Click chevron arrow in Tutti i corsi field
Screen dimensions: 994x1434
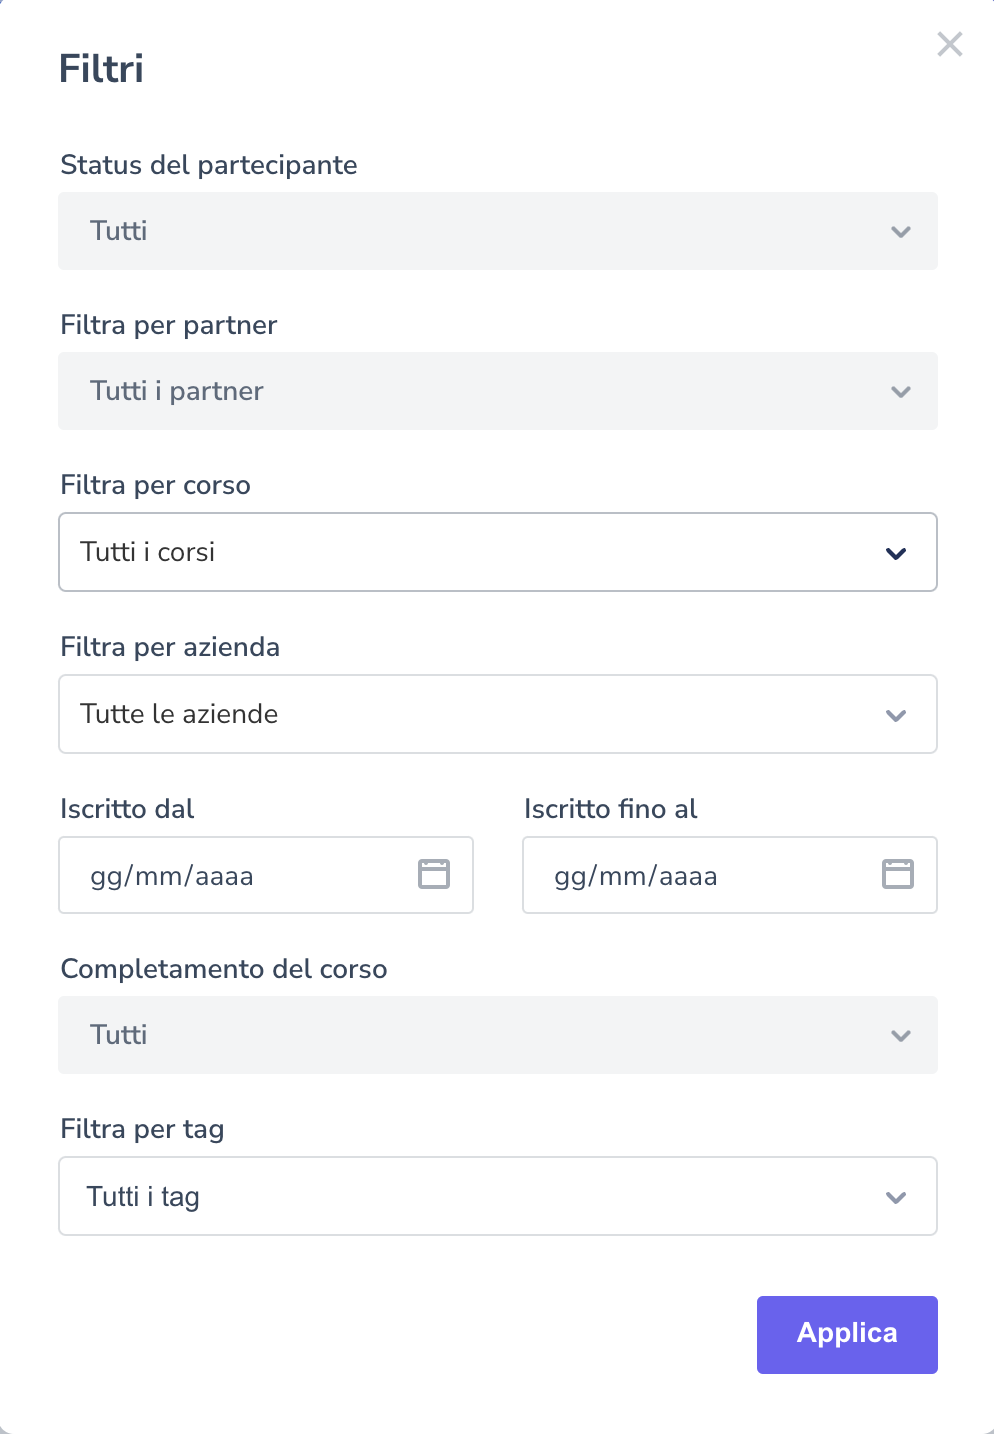(896, 553)
